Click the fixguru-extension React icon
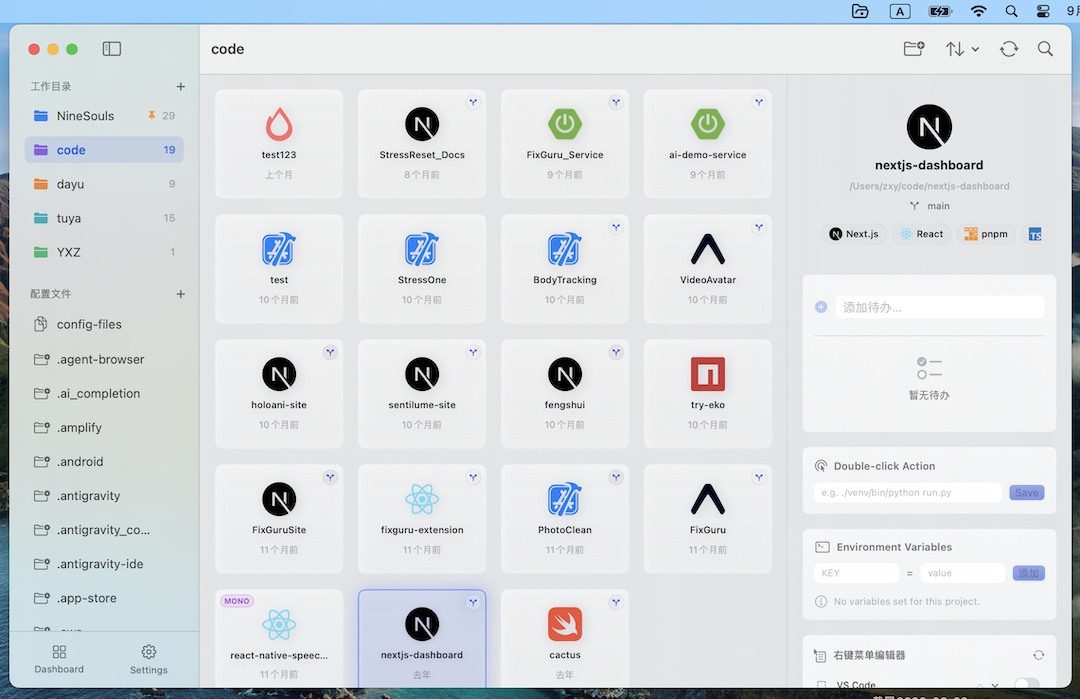1080x699 pixels. tap(422, 499)
